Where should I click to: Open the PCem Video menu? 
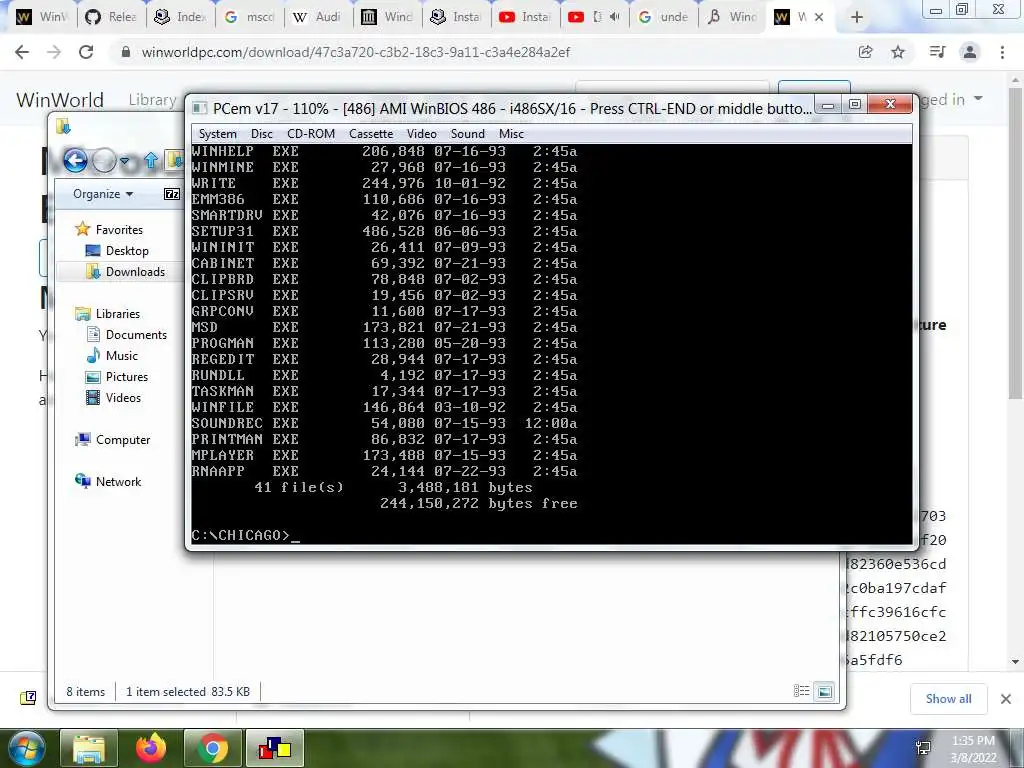(x=421, y=134)
